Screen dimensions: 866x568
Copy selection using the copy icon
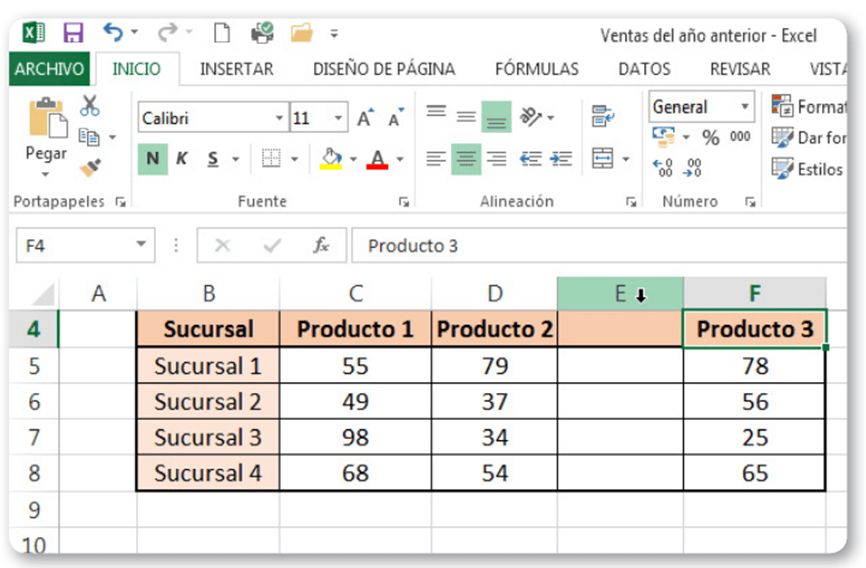point(89,136)
